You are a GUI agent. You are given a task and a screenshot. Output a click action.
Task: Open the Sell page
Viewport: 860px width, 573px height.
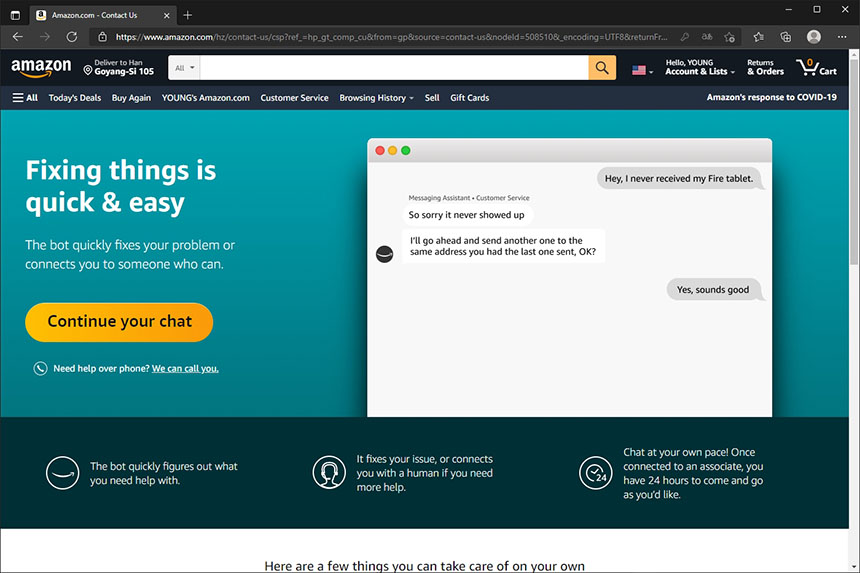tap(432, 98)
